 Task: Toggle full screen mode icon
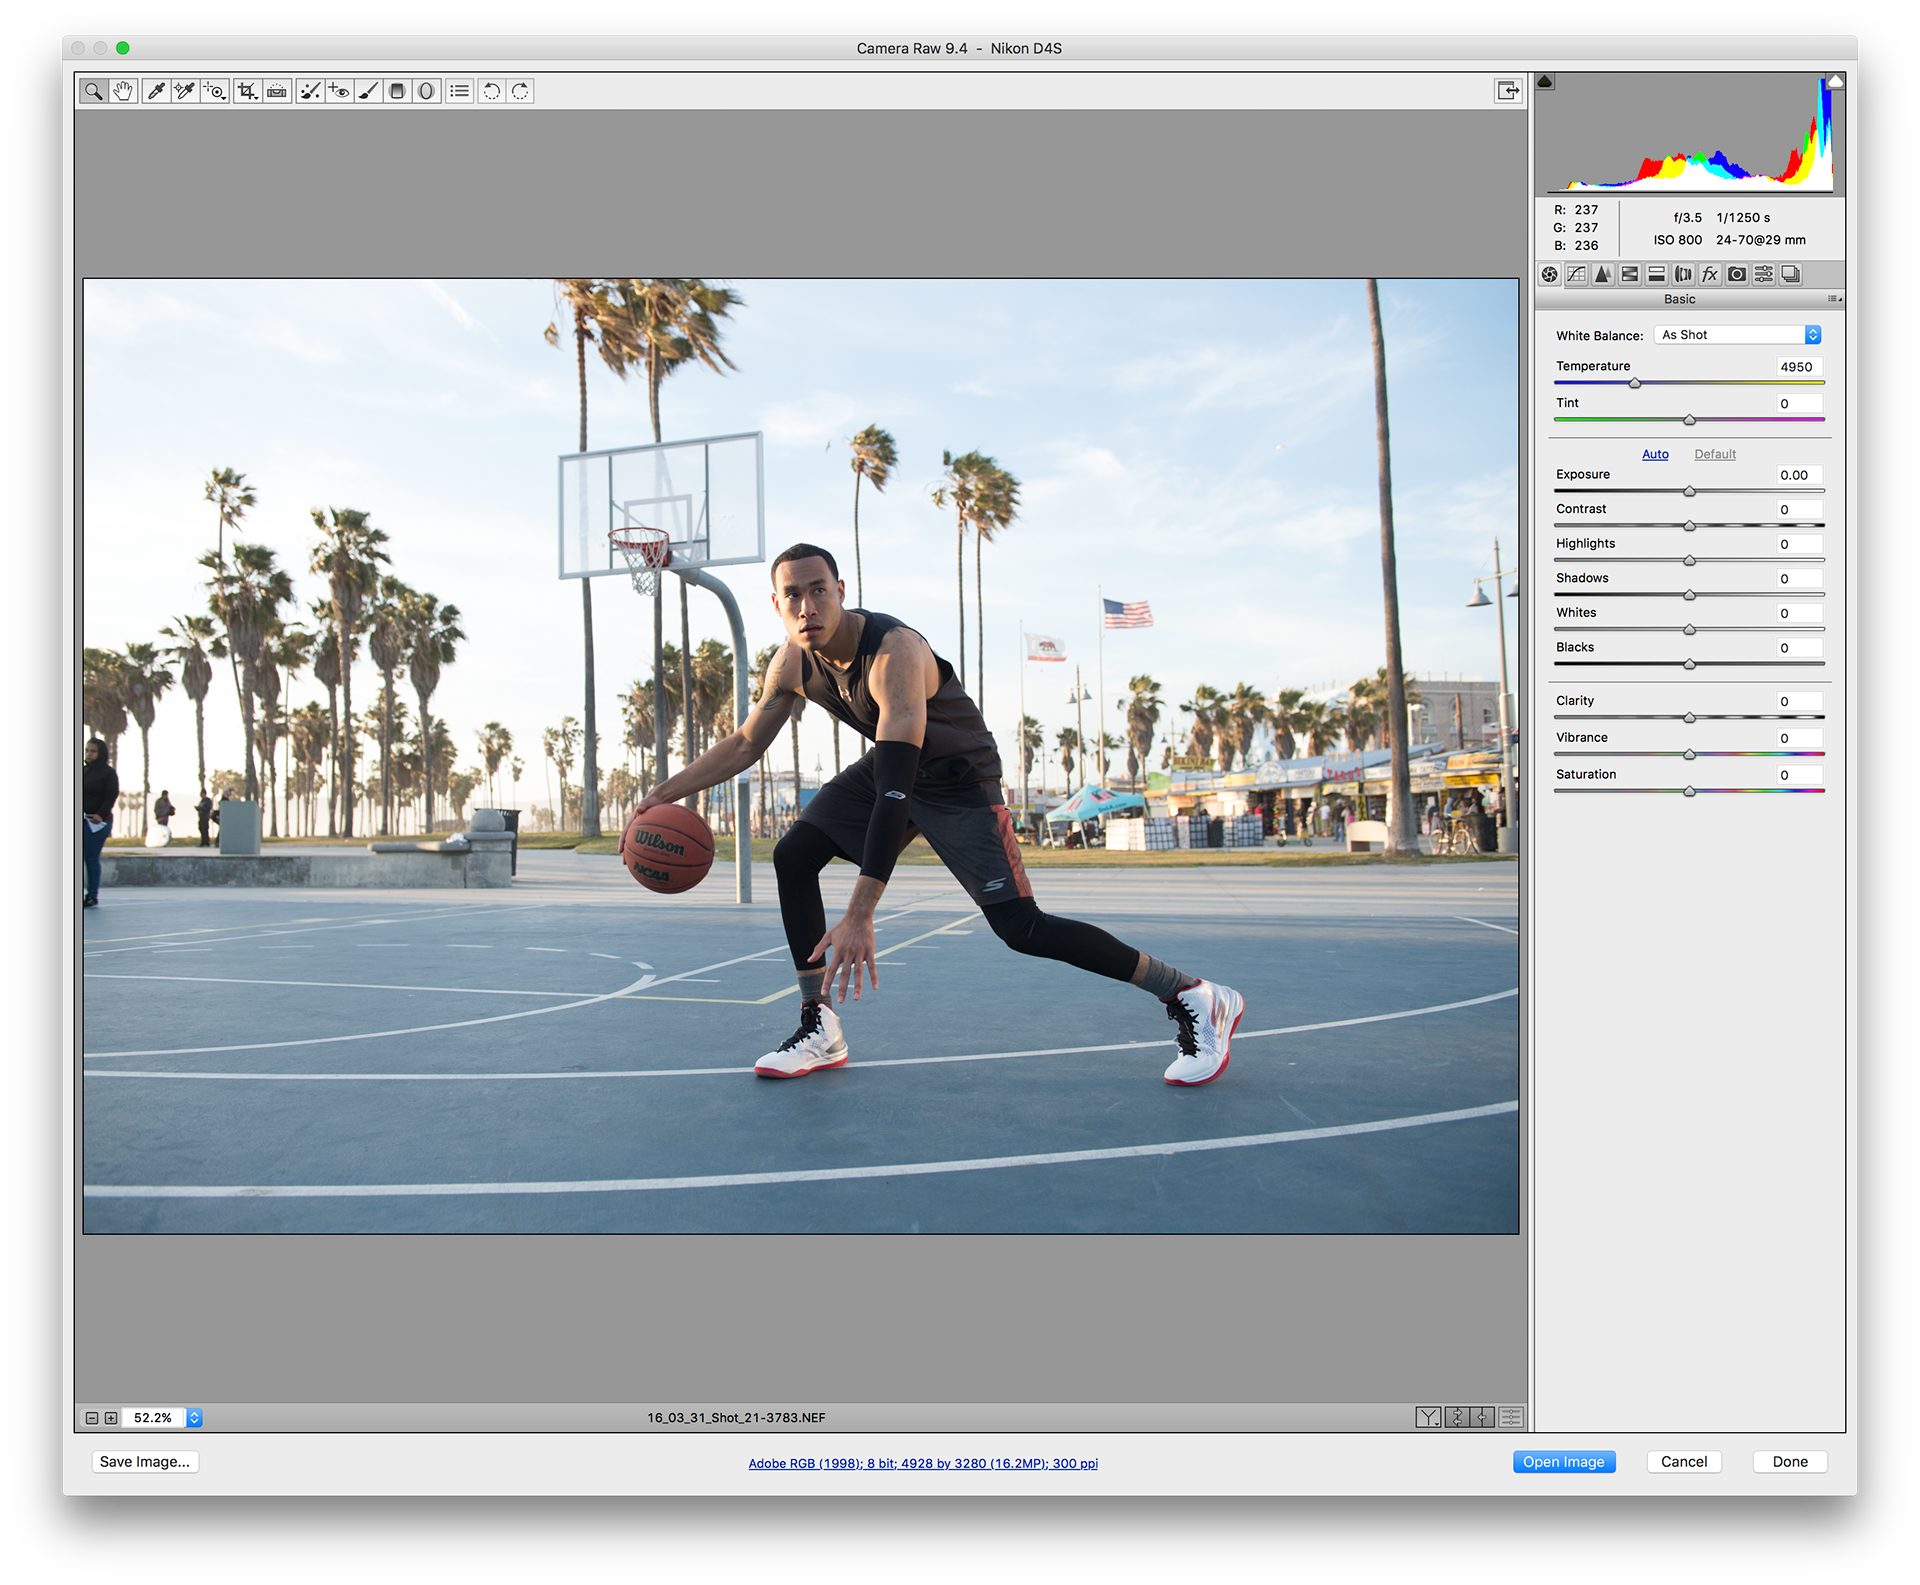tap(1508, 91)
